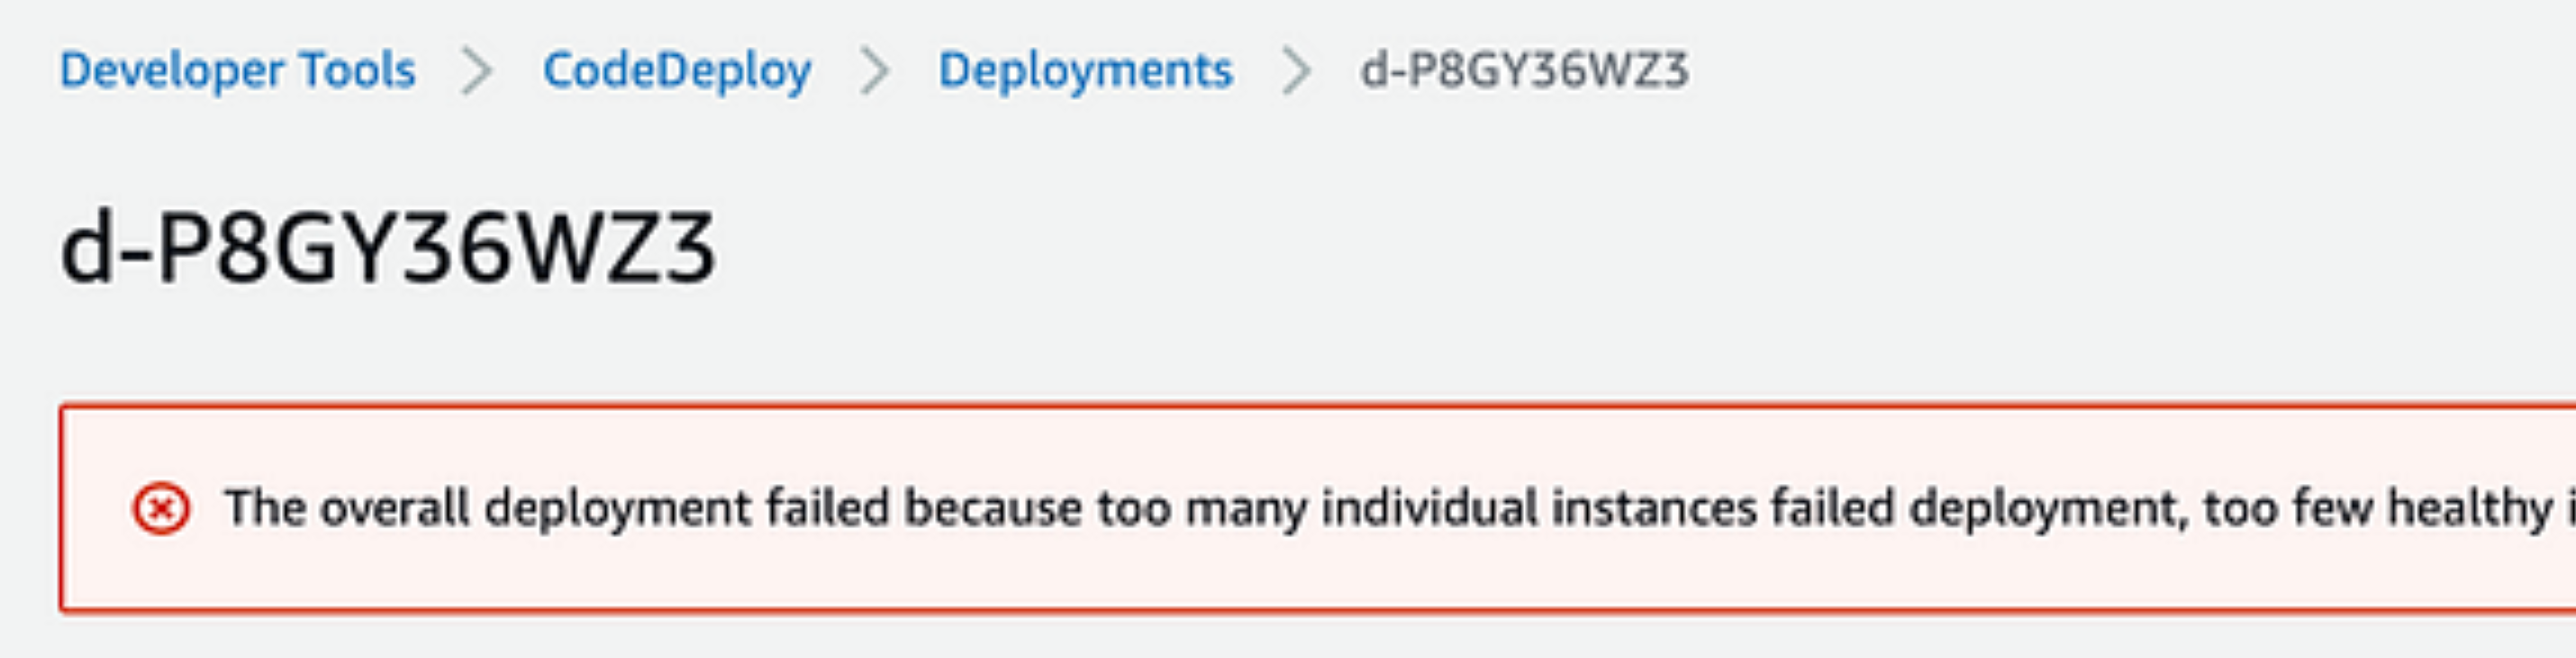Click the red error circle-X icon
This screenshot has height=658, width=2576.
[x=161, y=509]
